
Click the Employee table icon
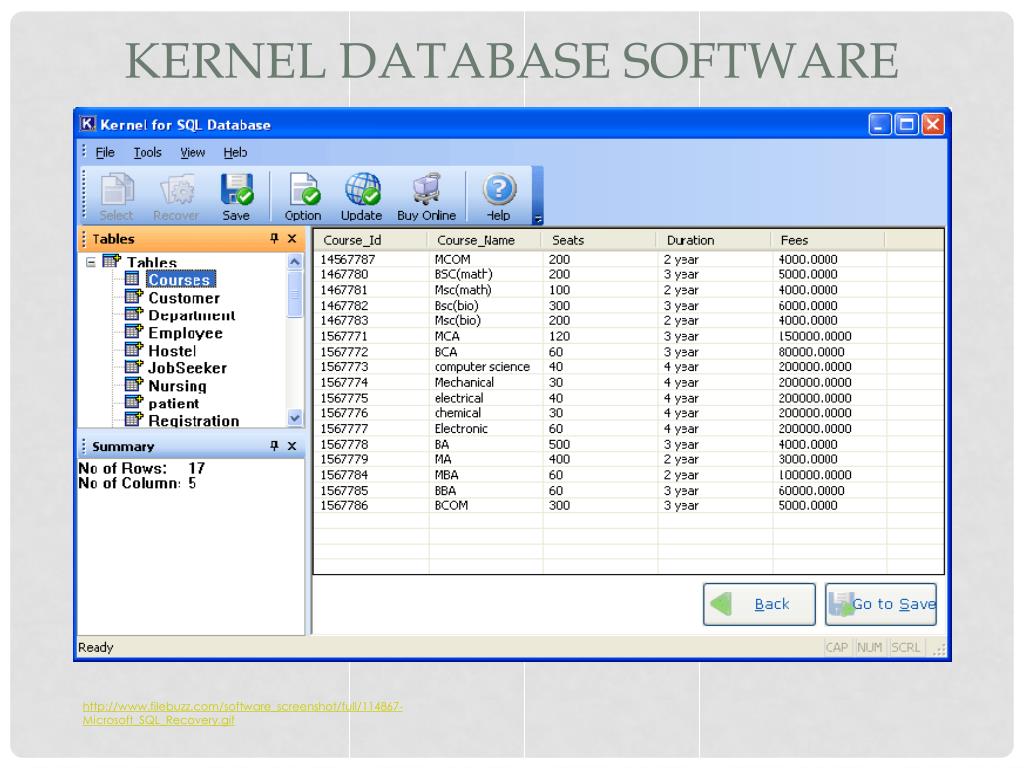134,332
